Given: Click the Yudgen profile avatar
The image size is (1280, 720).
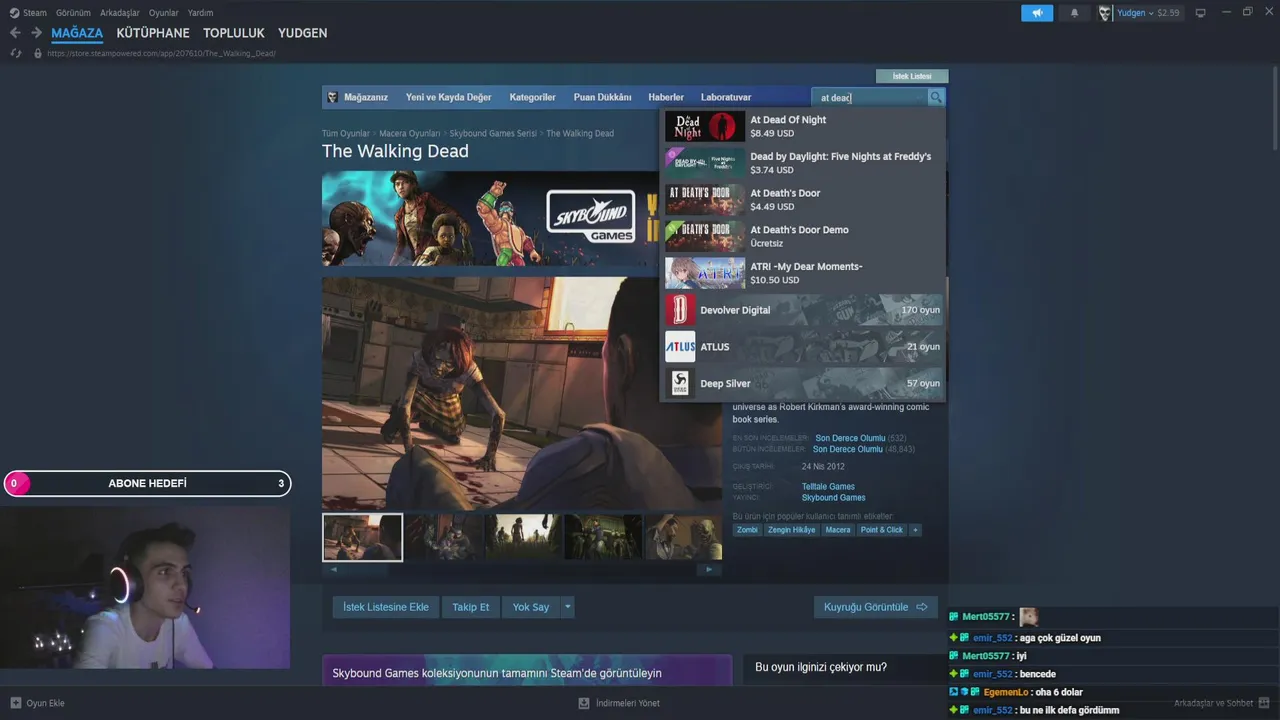Looking at the screenshot, I should pyautogui.click(x=1105, y=13).
